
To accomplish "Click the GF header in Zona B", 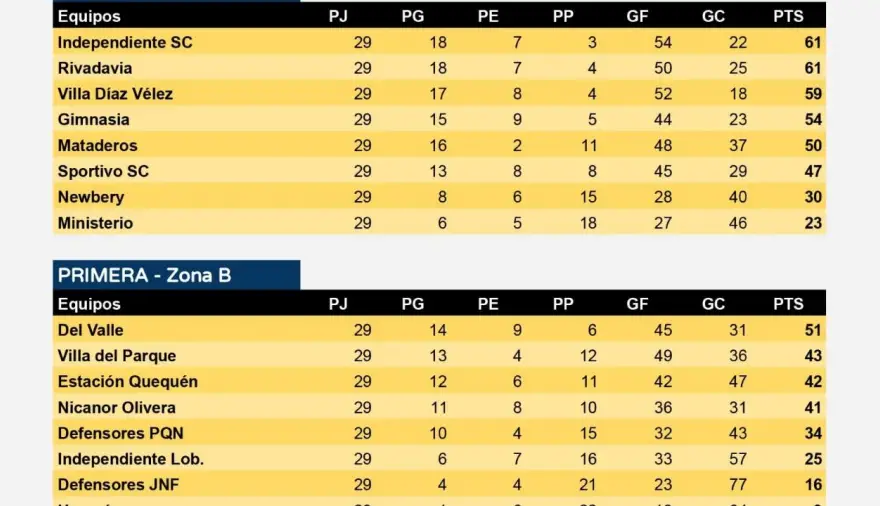I will (637, 303).
